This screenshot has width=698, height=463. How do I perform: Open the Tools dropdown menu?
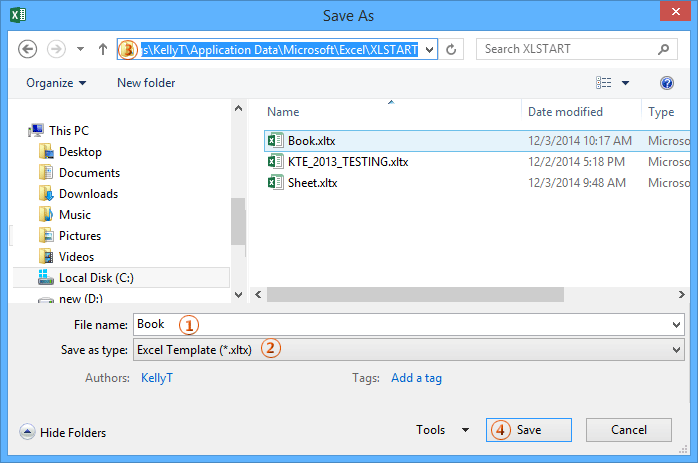click(x=442, y=430)
